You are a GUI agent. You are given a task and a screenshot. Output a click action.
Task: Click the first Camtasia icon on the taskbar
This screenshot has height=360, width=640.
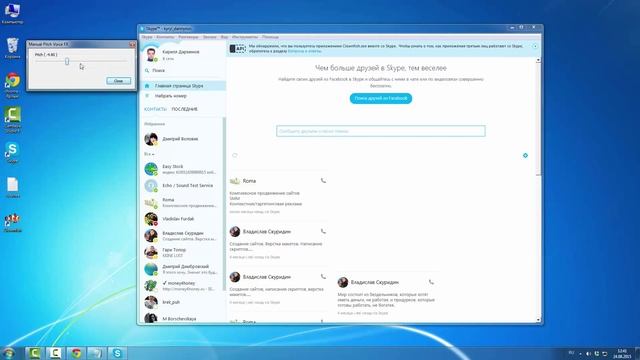click(34, 353)
